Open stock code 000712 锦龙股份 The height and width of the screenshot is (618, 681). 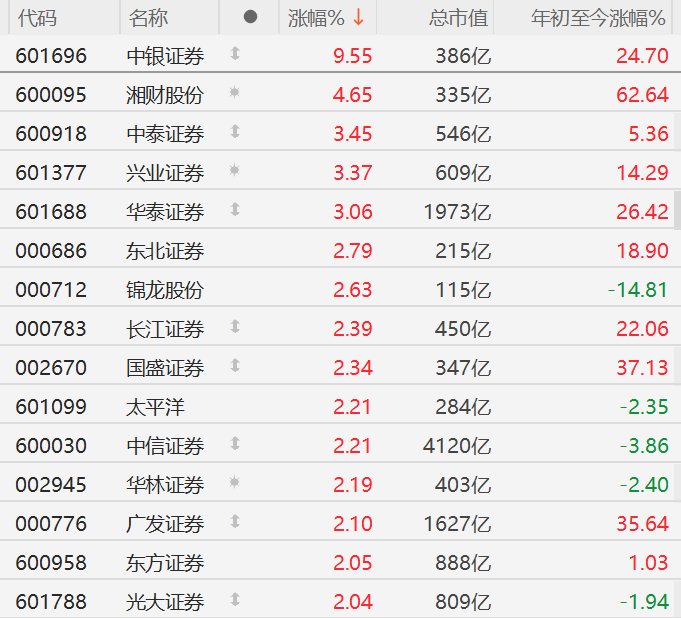[51, 290]
